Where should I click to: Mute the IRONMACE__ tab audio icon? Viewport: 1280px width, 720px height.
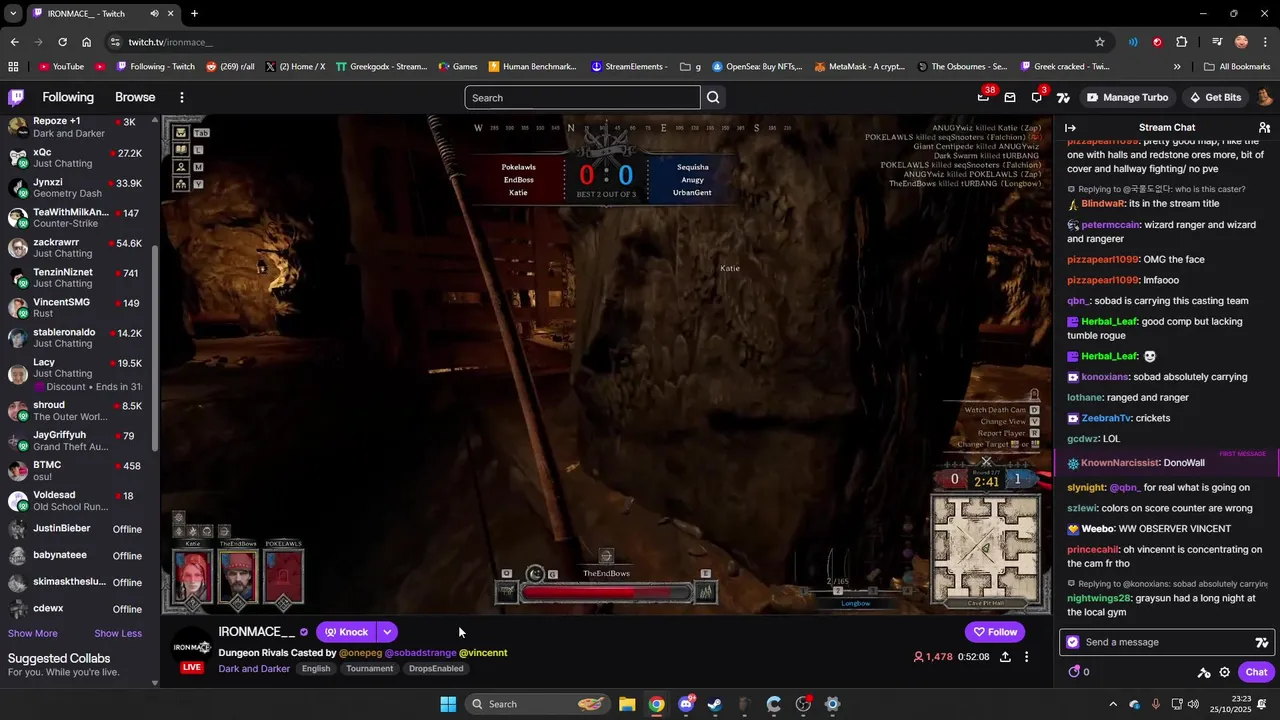pos(154,13)
